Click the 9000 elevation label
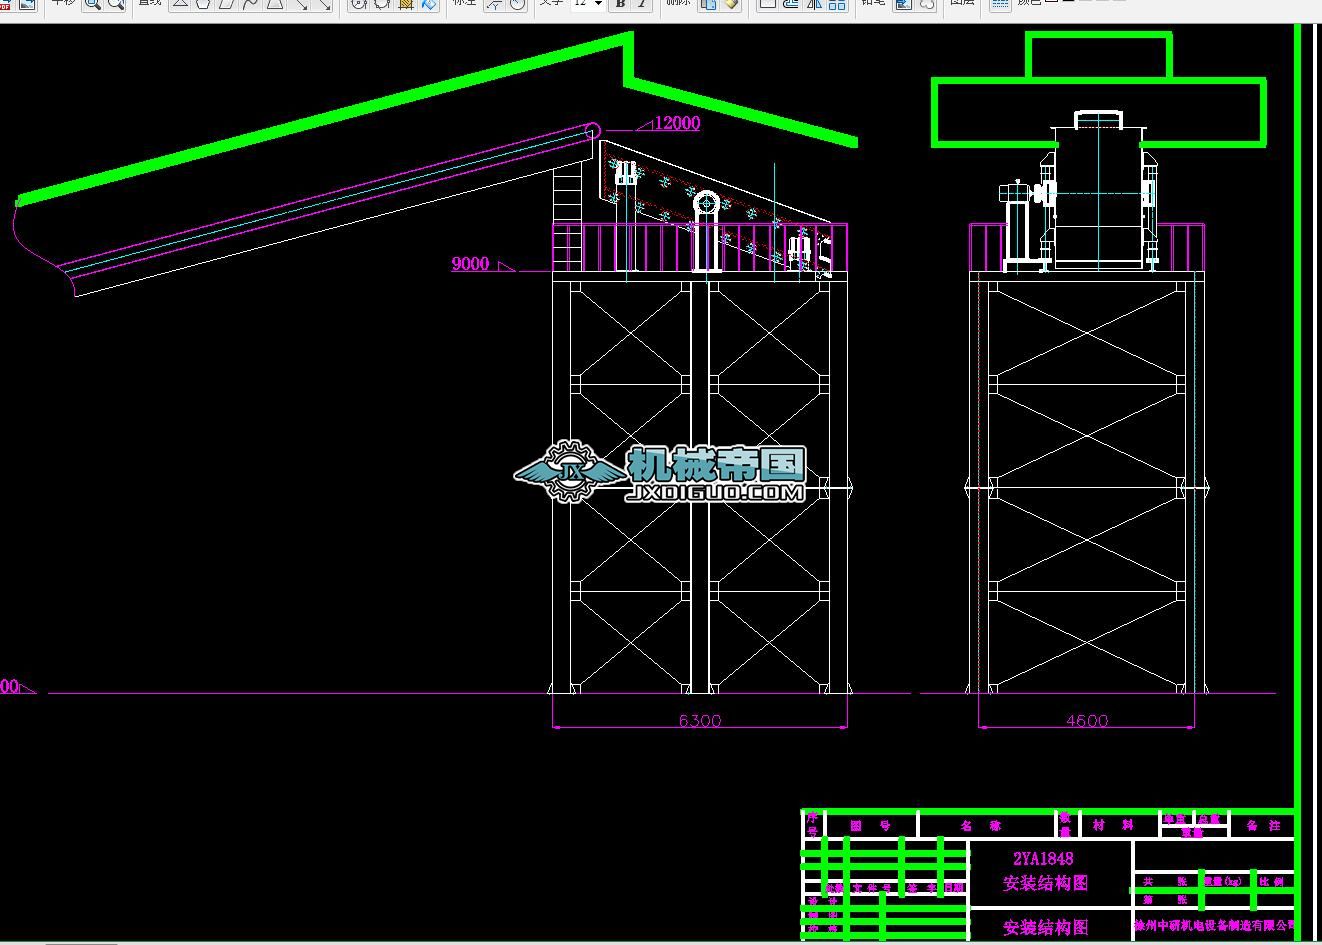 point(470,264)
